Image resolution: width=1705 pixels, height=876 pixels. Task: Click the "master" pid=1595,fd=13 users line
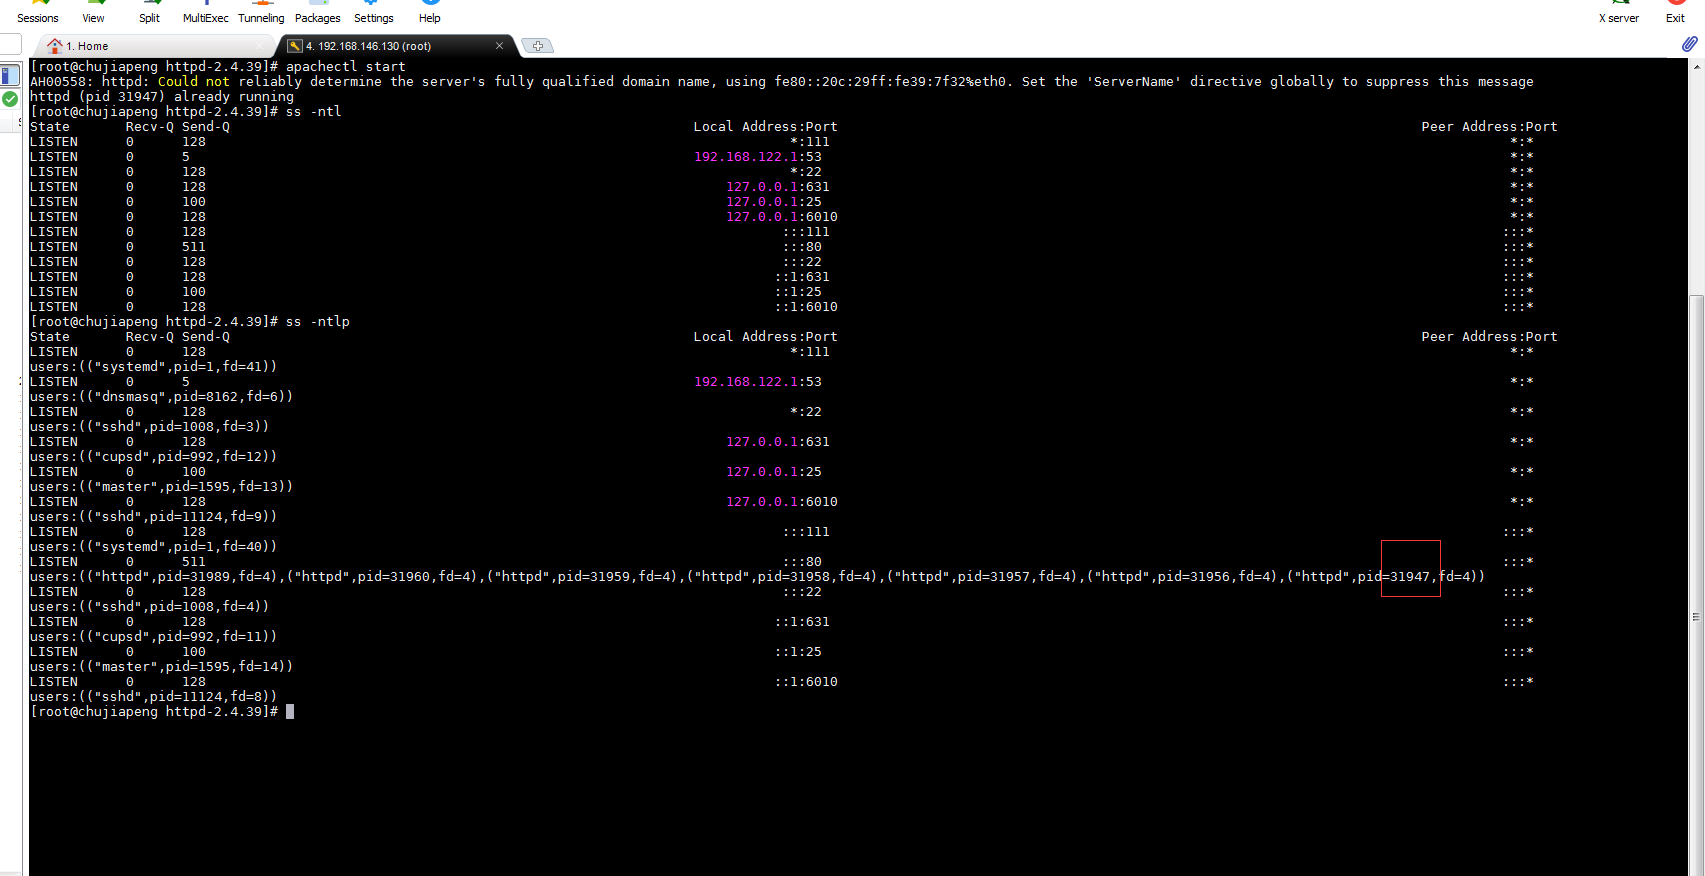coord(162,487)
